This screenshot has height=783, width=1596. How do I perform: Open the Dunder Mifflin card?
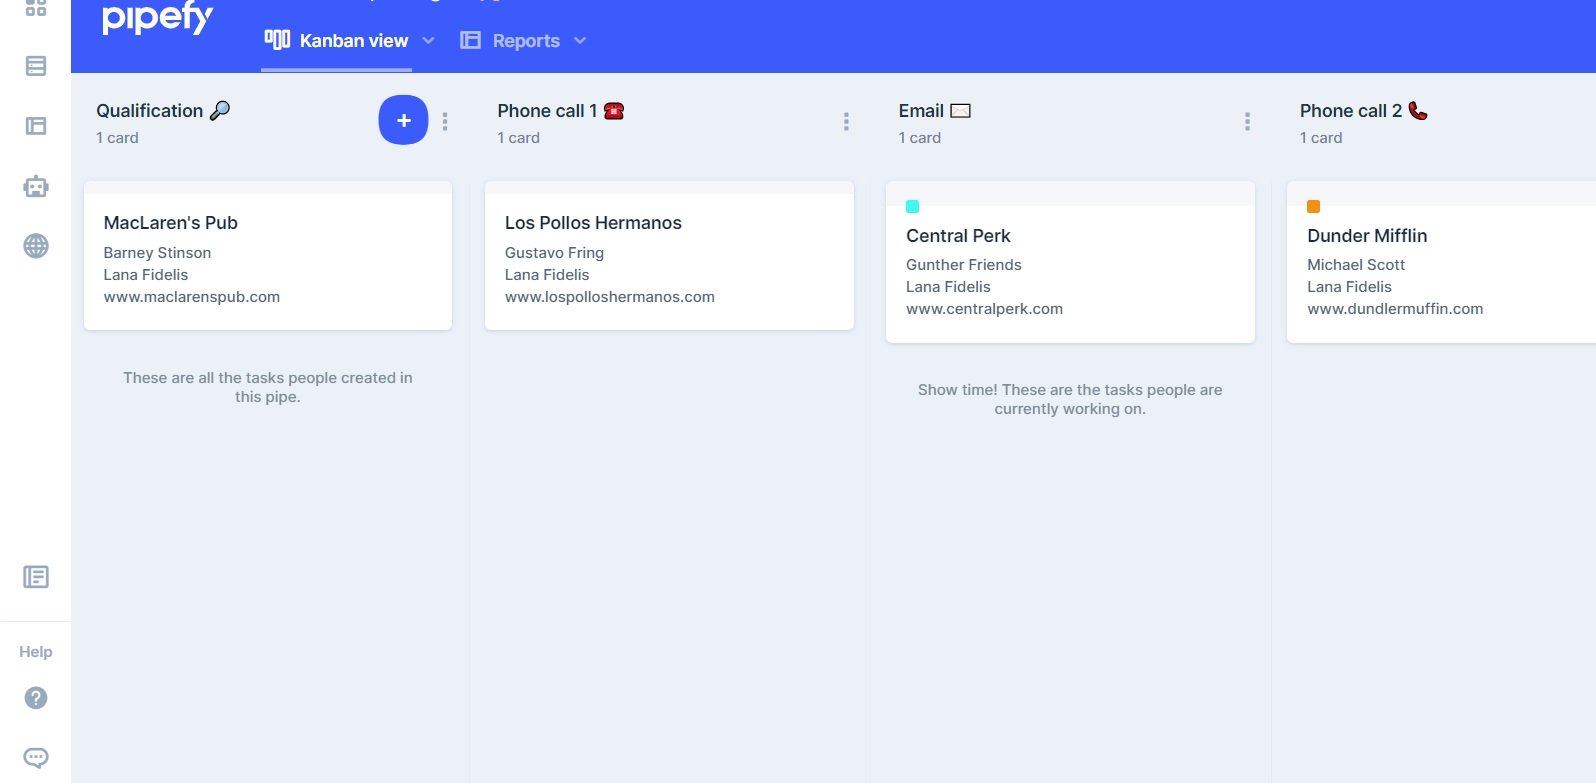click(1441, 262)
